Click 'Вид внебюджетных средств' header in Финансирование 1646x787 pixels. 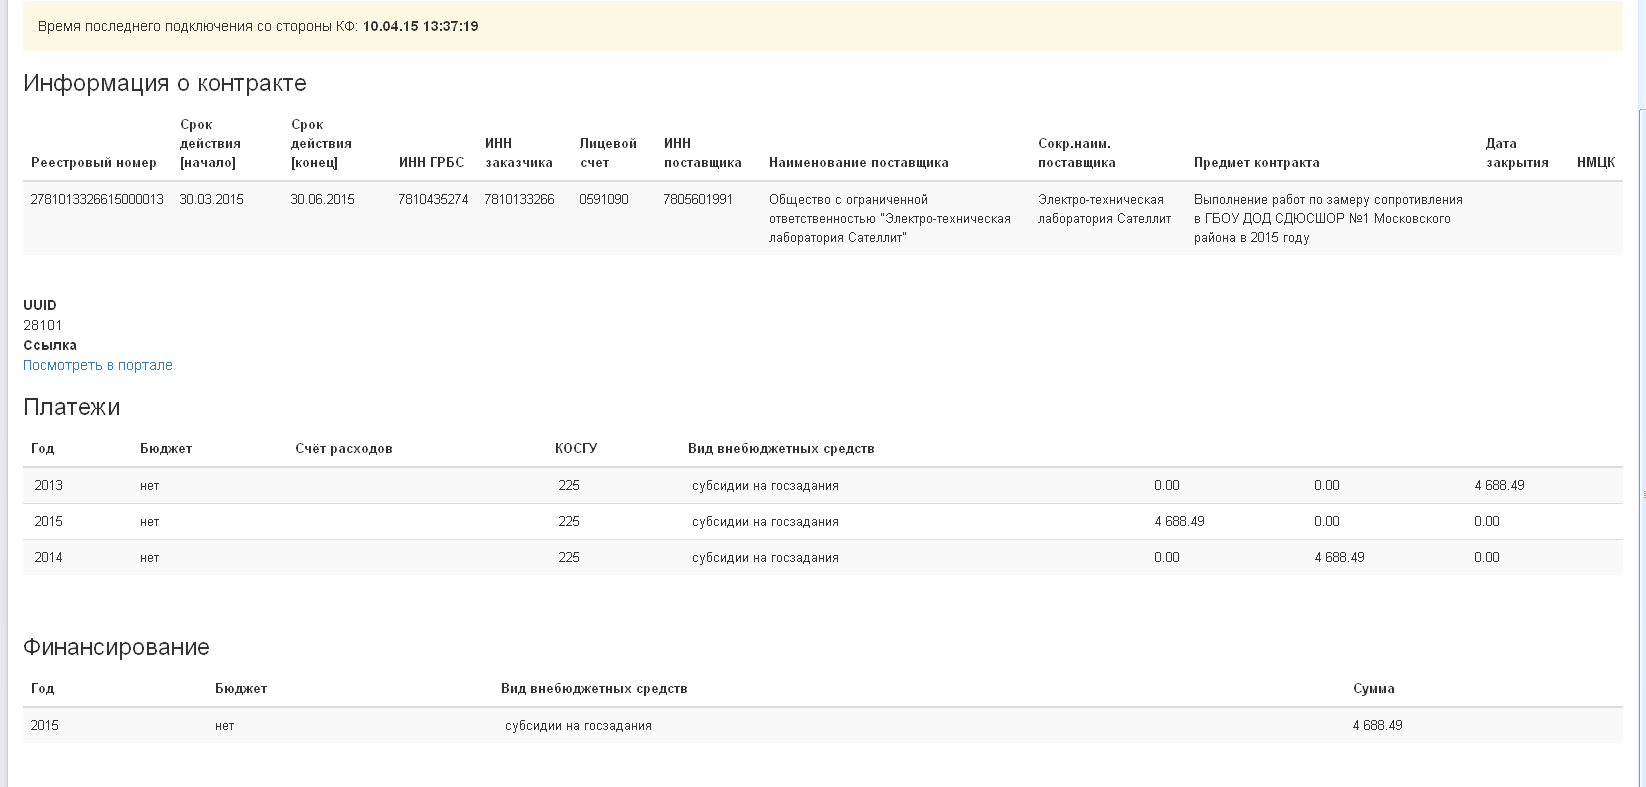(x=594, y=688)
